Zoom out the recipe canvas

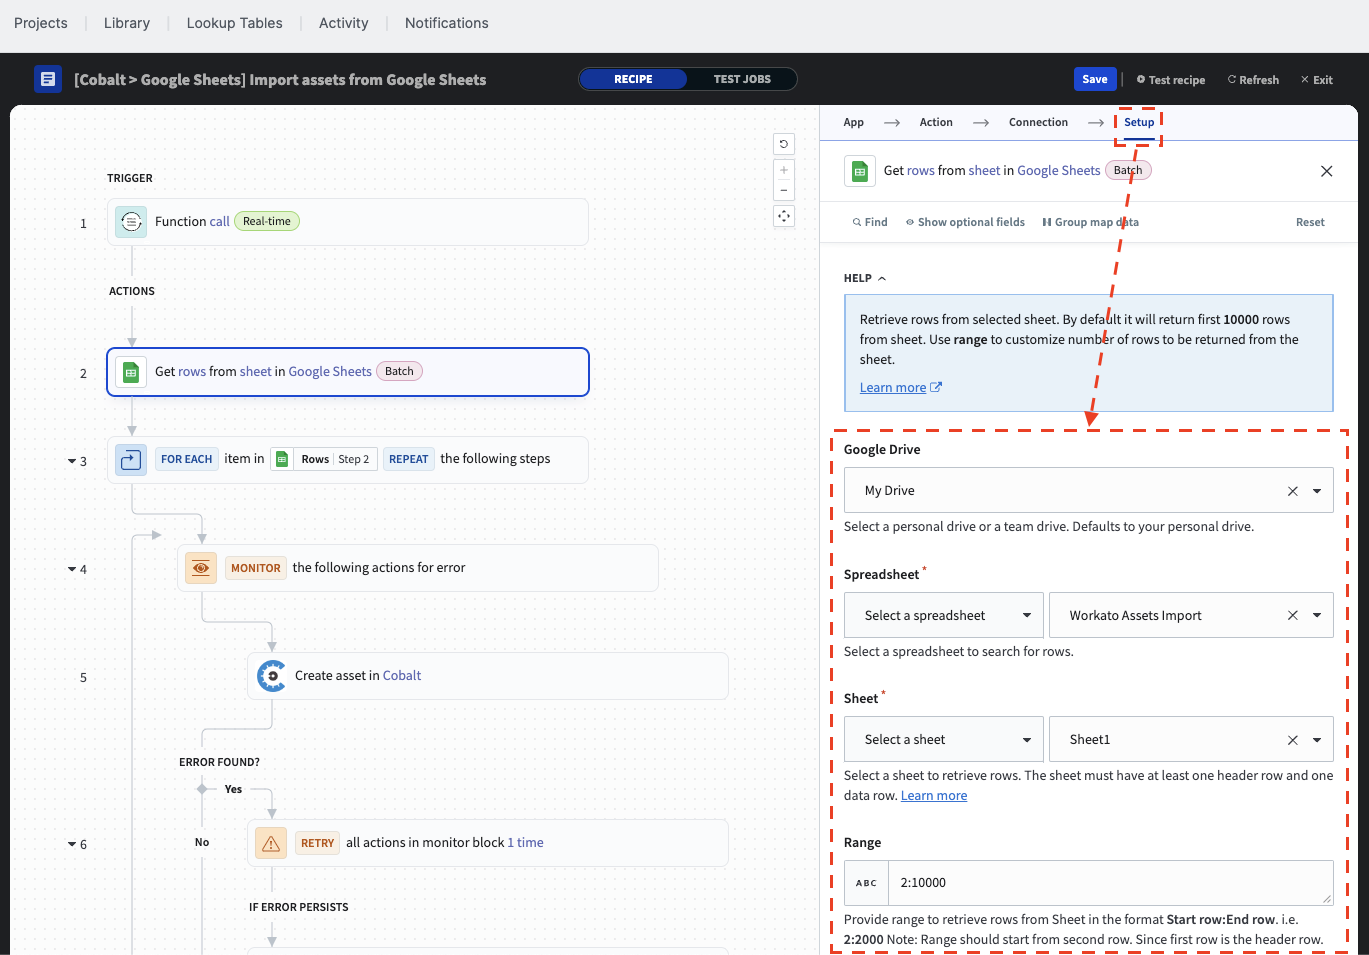pos(784,190)
